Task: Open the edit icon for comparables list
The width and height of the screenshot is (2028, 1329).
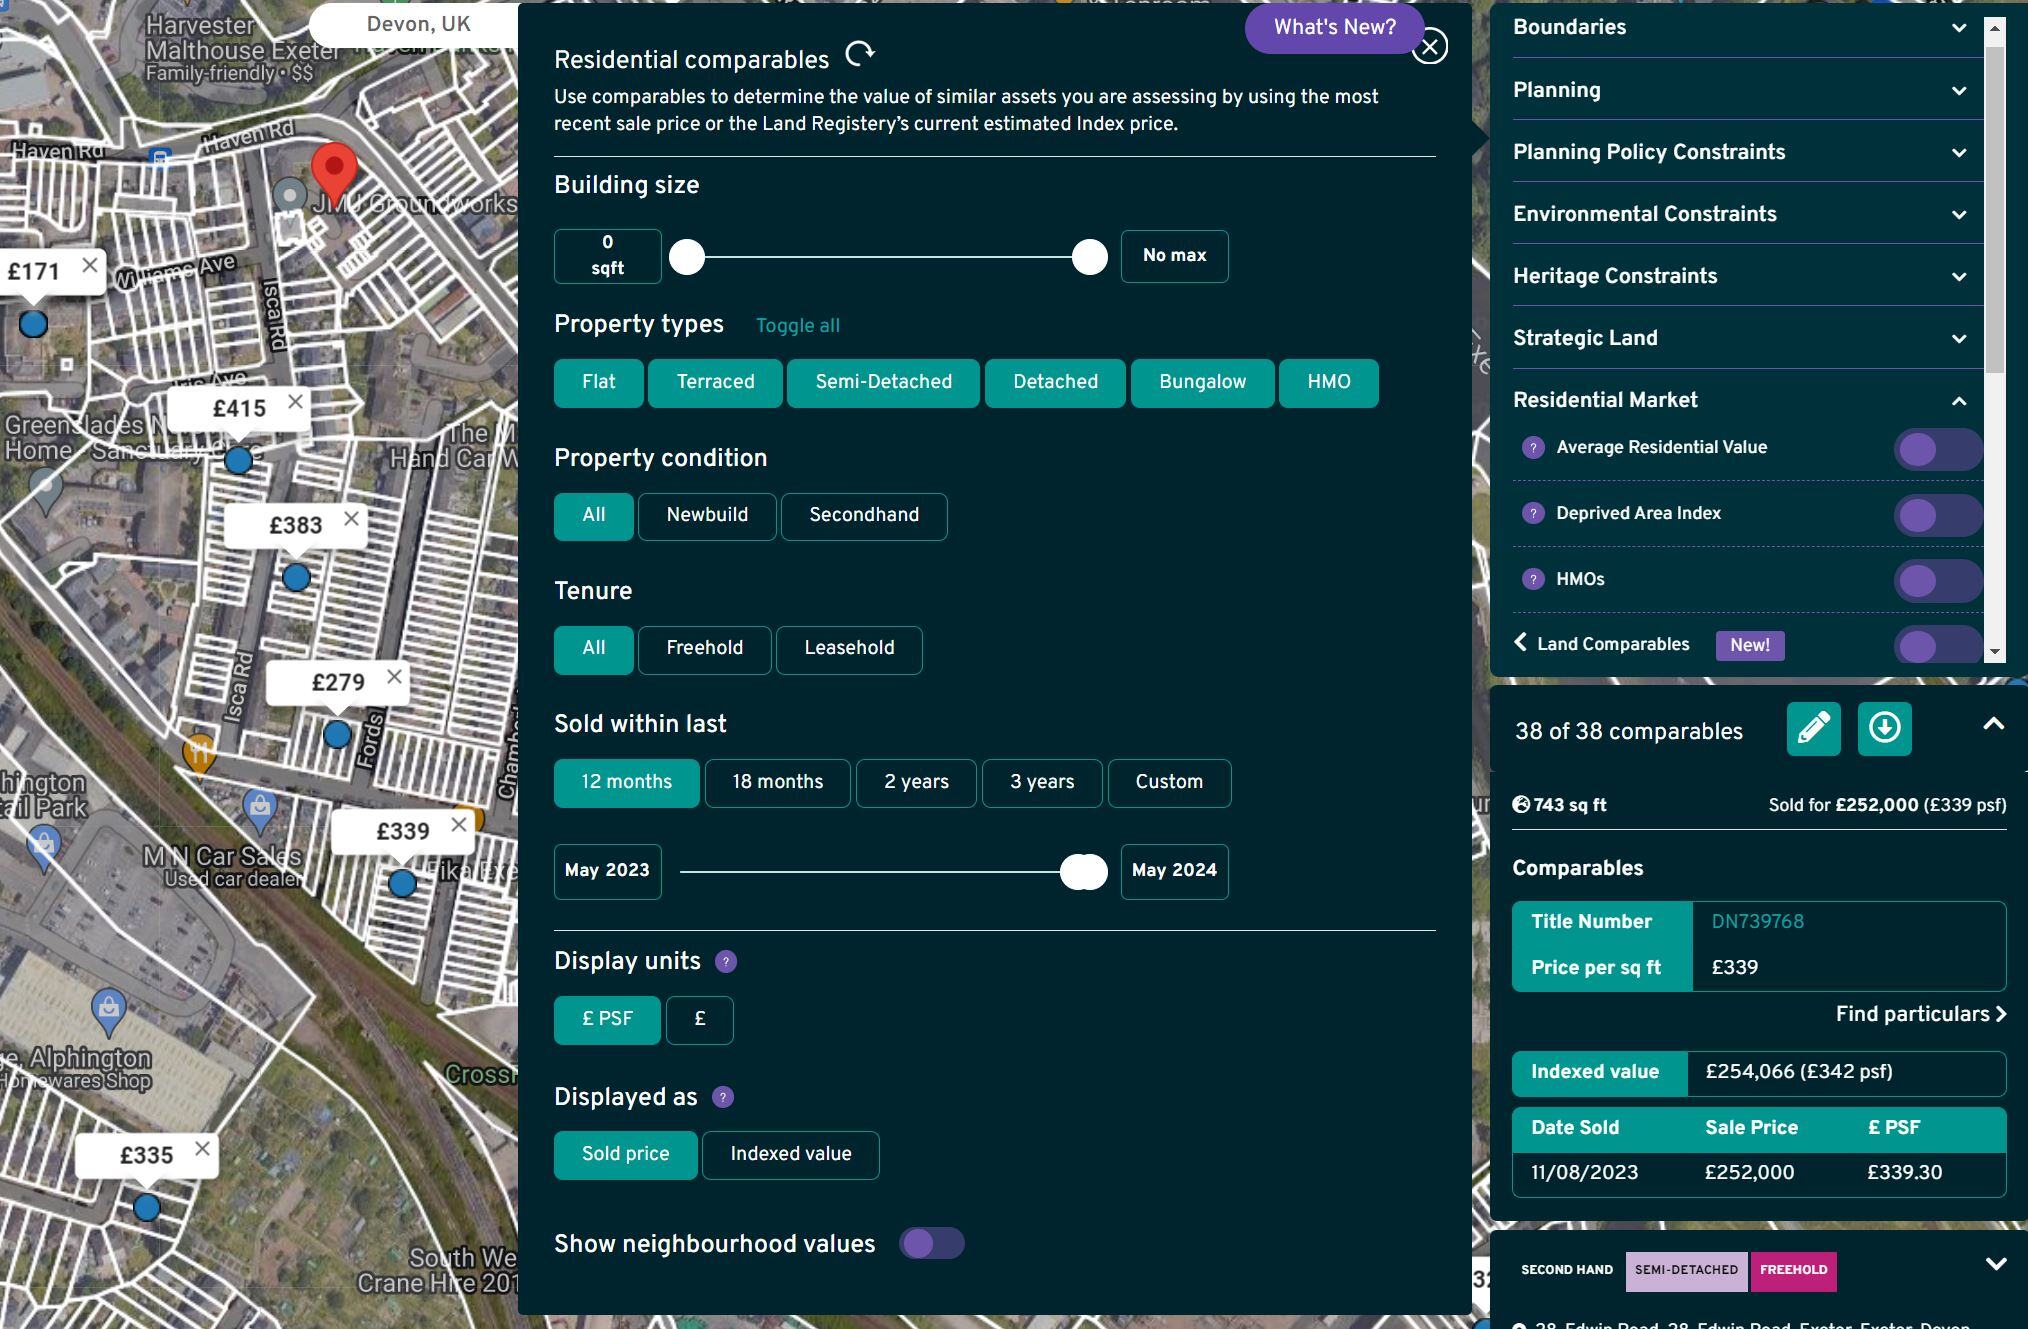Action: (x=1813, y=729)
